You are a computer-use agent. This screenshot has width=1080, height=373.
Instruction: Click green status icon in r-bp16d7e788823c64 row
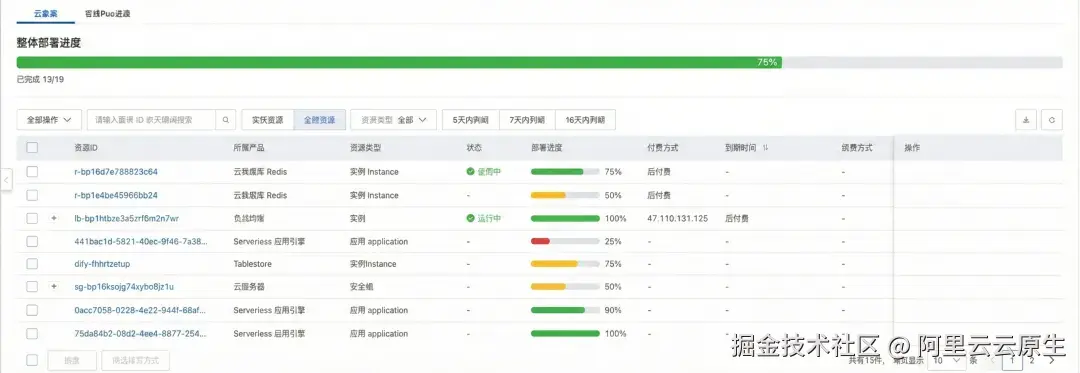[470, 171]
